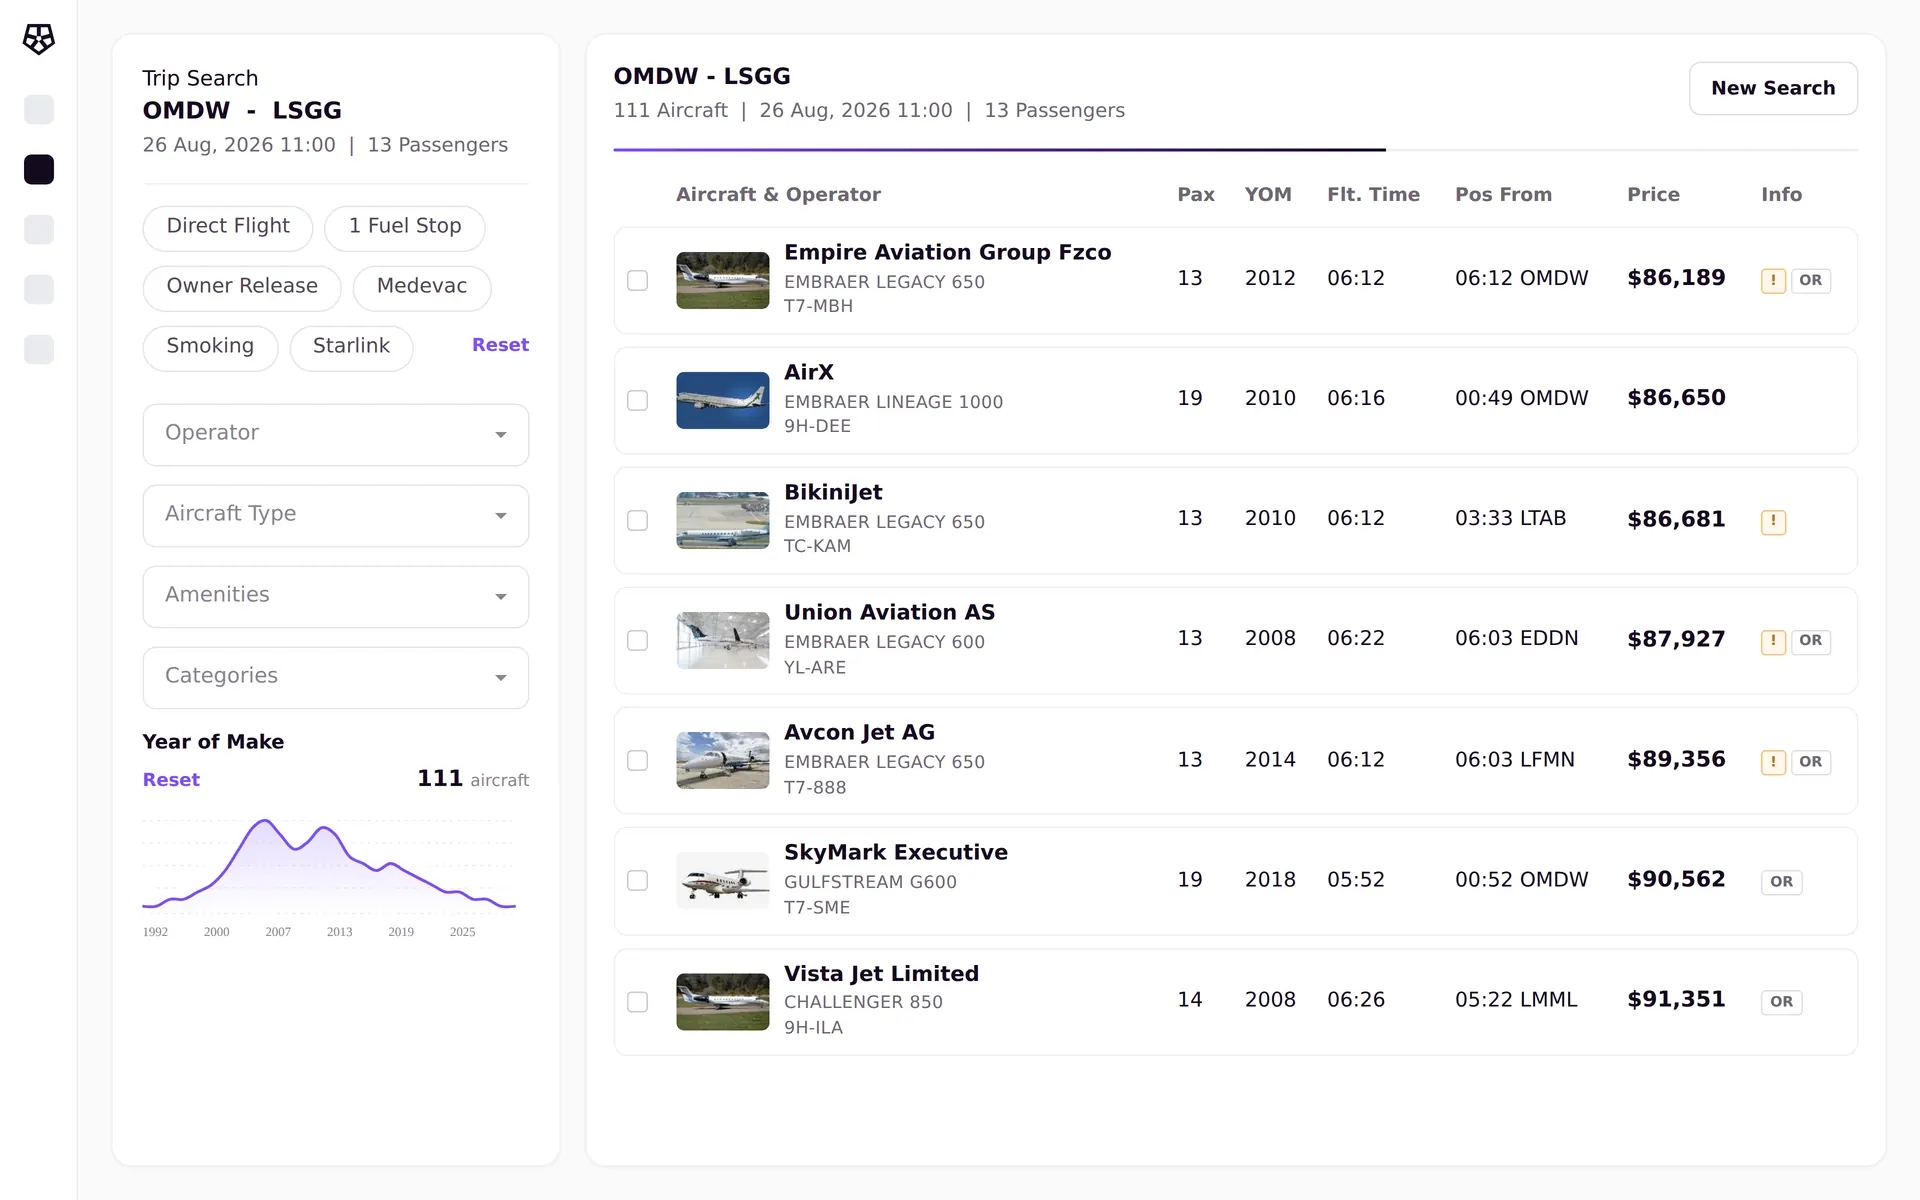Expand the Aircraft Type dropdown
Viewport: 1920px width, 1200px height.
point(336,515)
